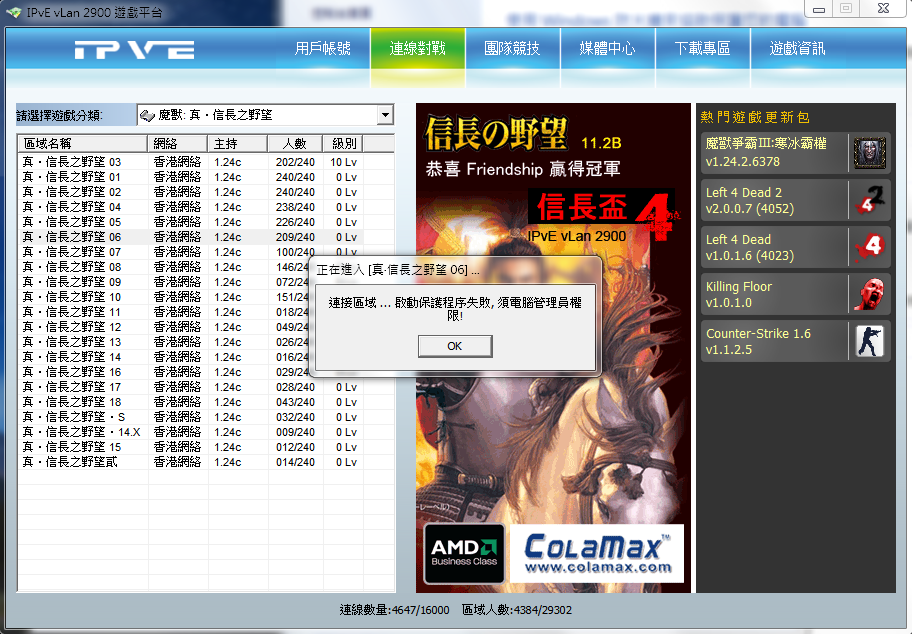
Task: Click the Warcraft III Frozen Throne update icon
Action: coord(870,154)
